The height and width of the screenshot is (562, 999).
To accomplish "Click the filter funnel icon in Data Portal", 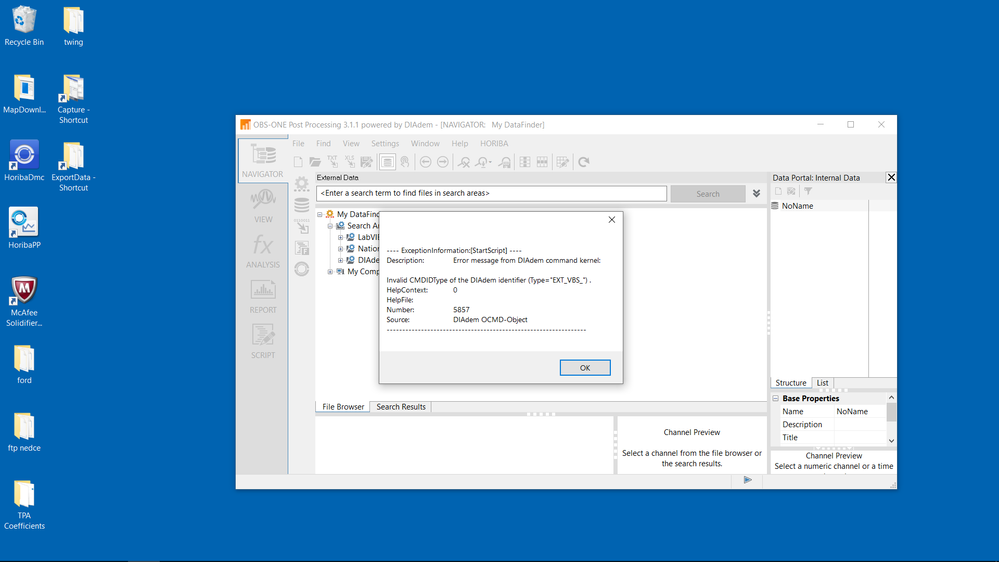I will [808, 191].
